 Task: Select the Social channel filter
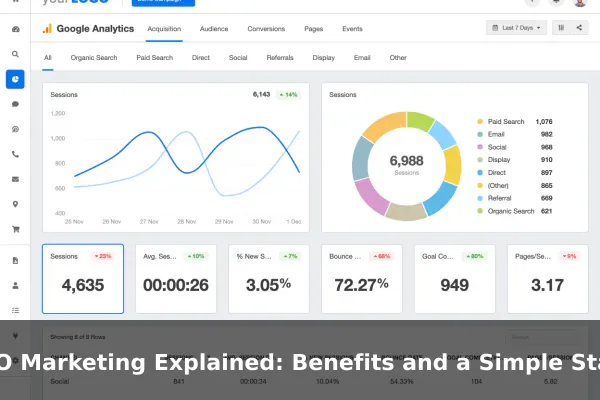[238, 58]
